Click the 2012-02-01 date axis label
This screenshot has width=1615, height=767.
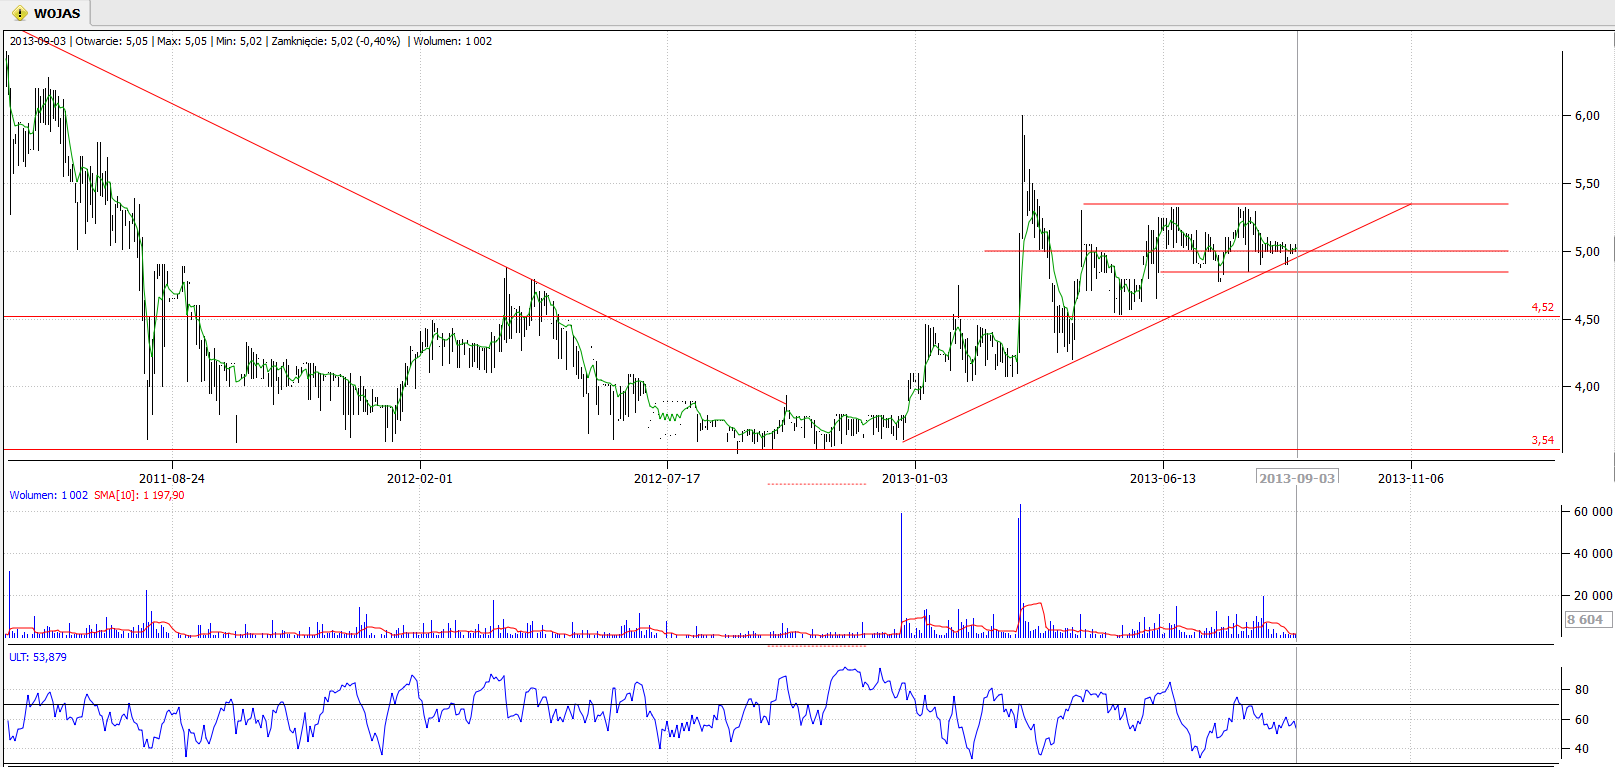[420, 478]
